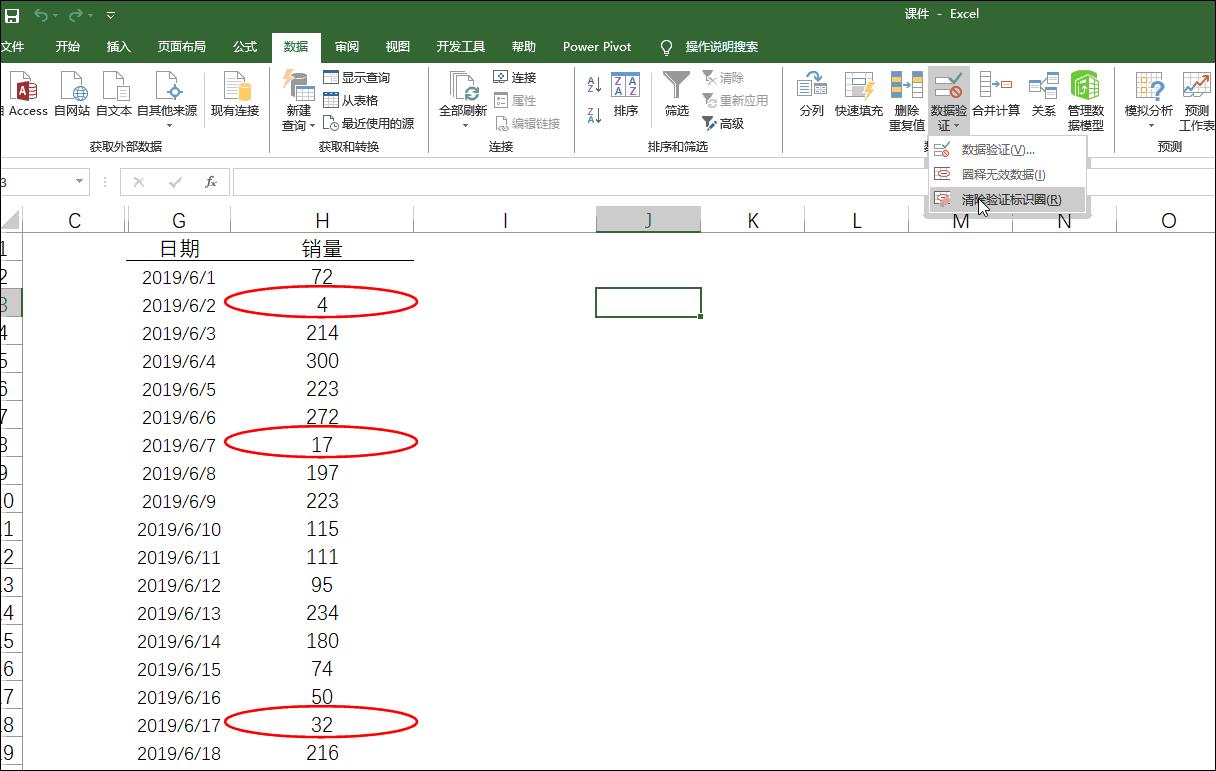Expand the Quick Access Toolbar customize arrow

tap(110, 15)
